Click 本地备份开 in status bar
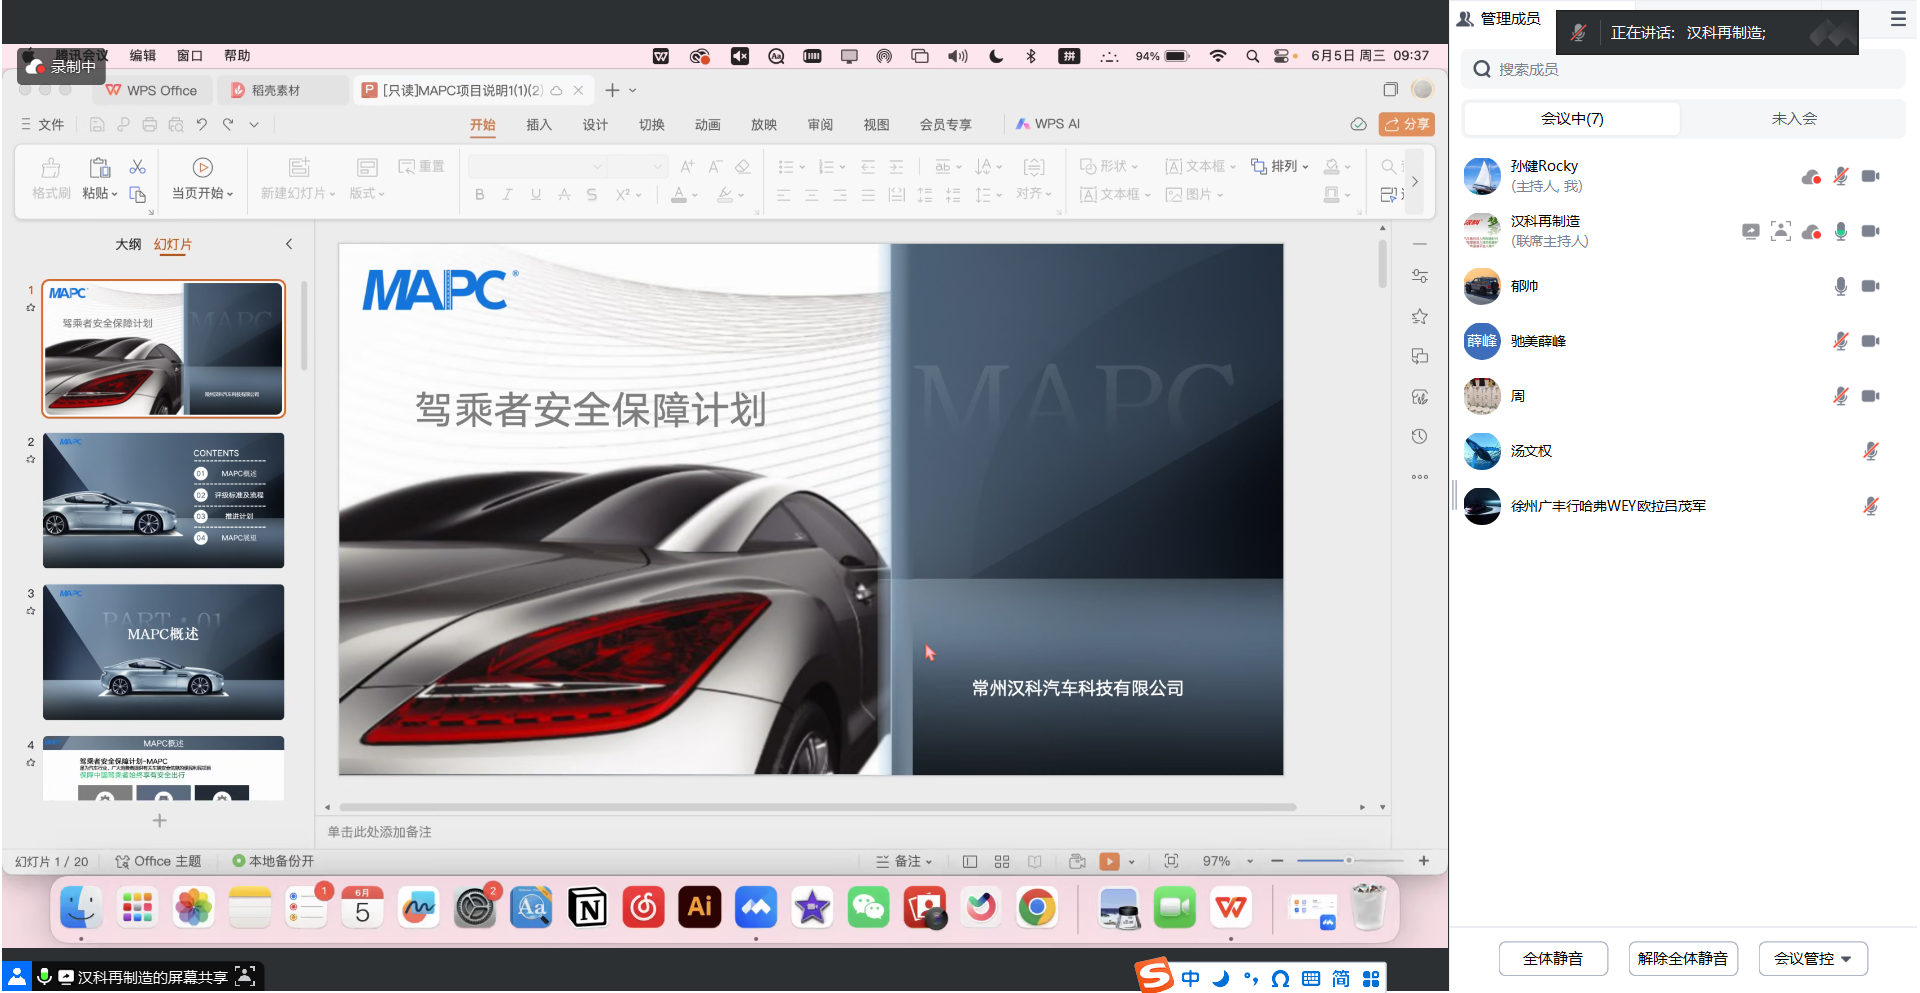The width and height of the screenshot is (1920, 993). 273,862
